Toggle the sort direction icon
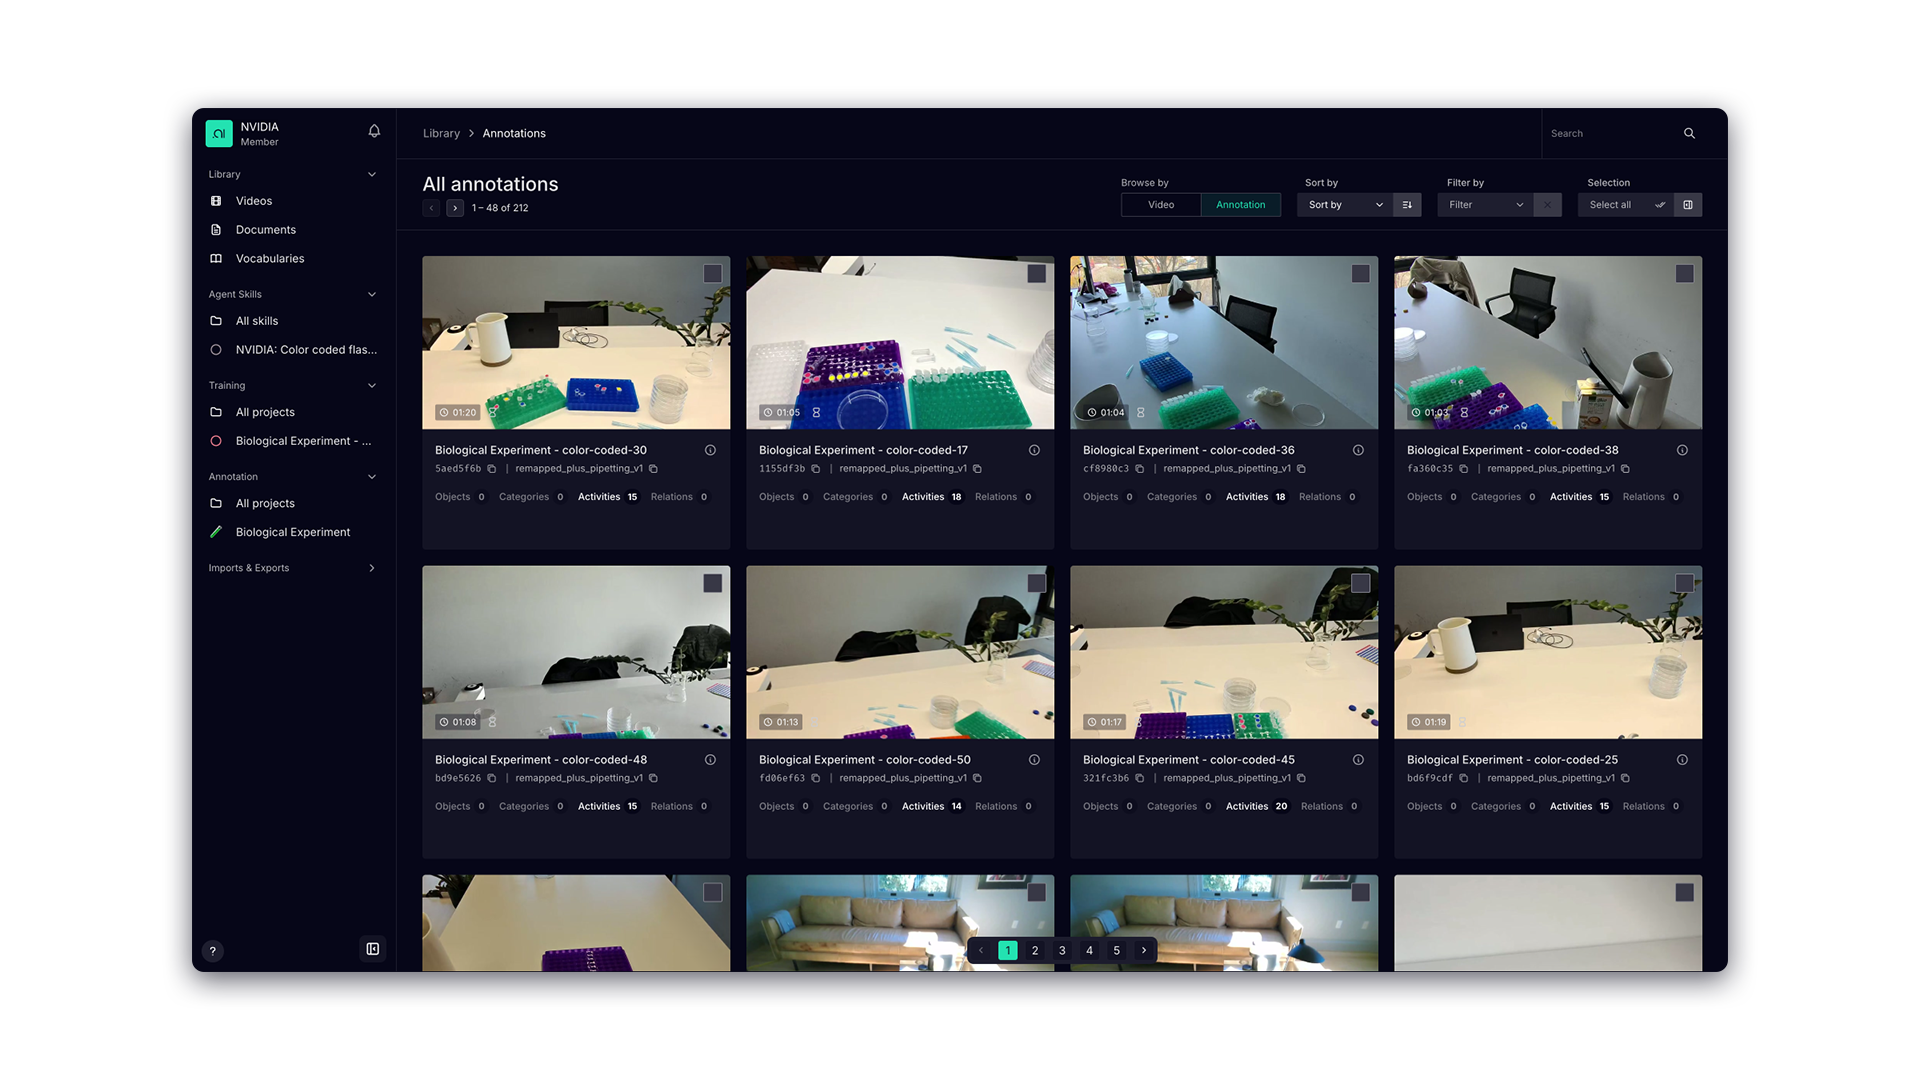 (x=1407, y=205)
